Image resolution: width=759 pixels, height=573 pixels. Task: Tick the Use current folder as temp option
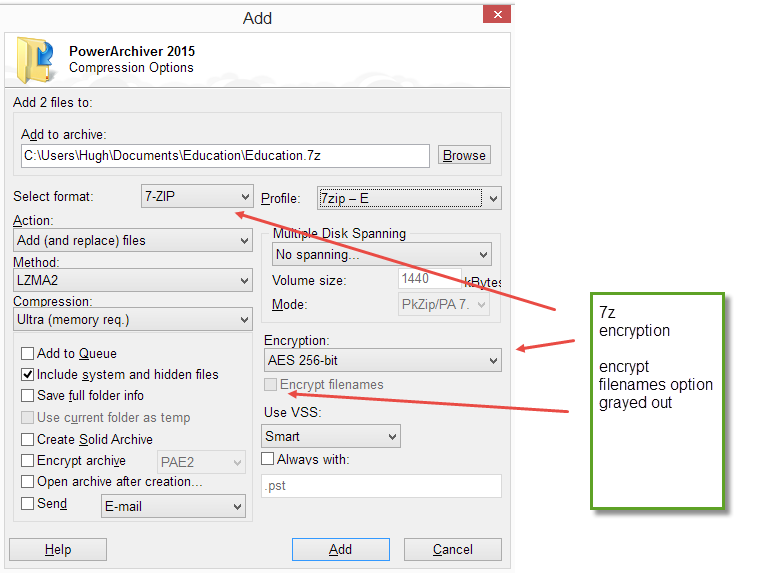click(28, 417)
